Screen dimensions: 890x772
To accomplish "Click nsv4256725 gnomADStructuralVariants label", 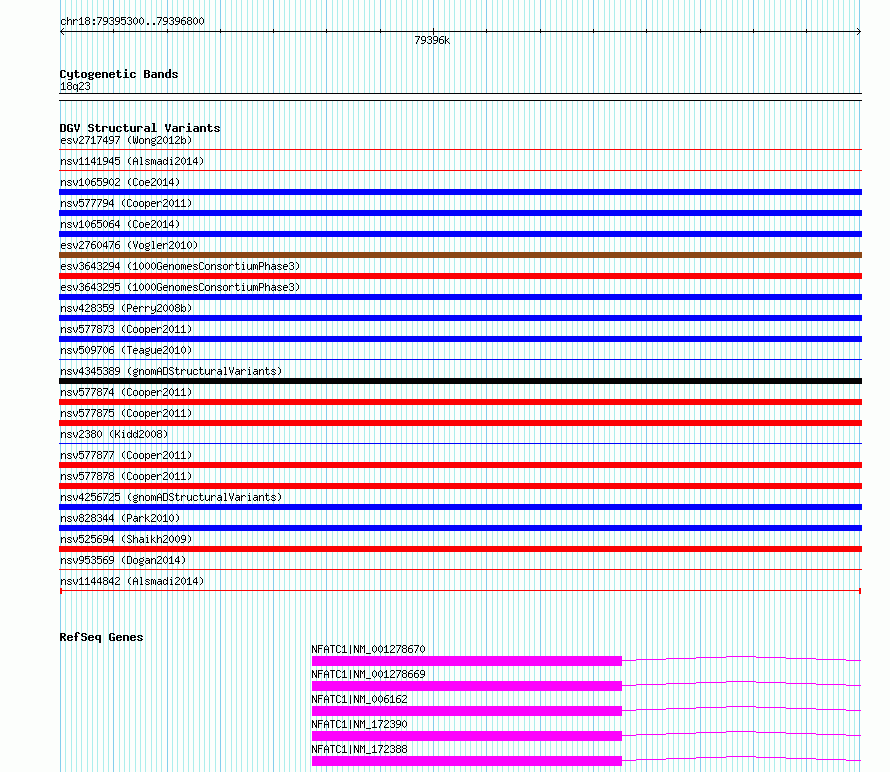I will pos(171,497).
